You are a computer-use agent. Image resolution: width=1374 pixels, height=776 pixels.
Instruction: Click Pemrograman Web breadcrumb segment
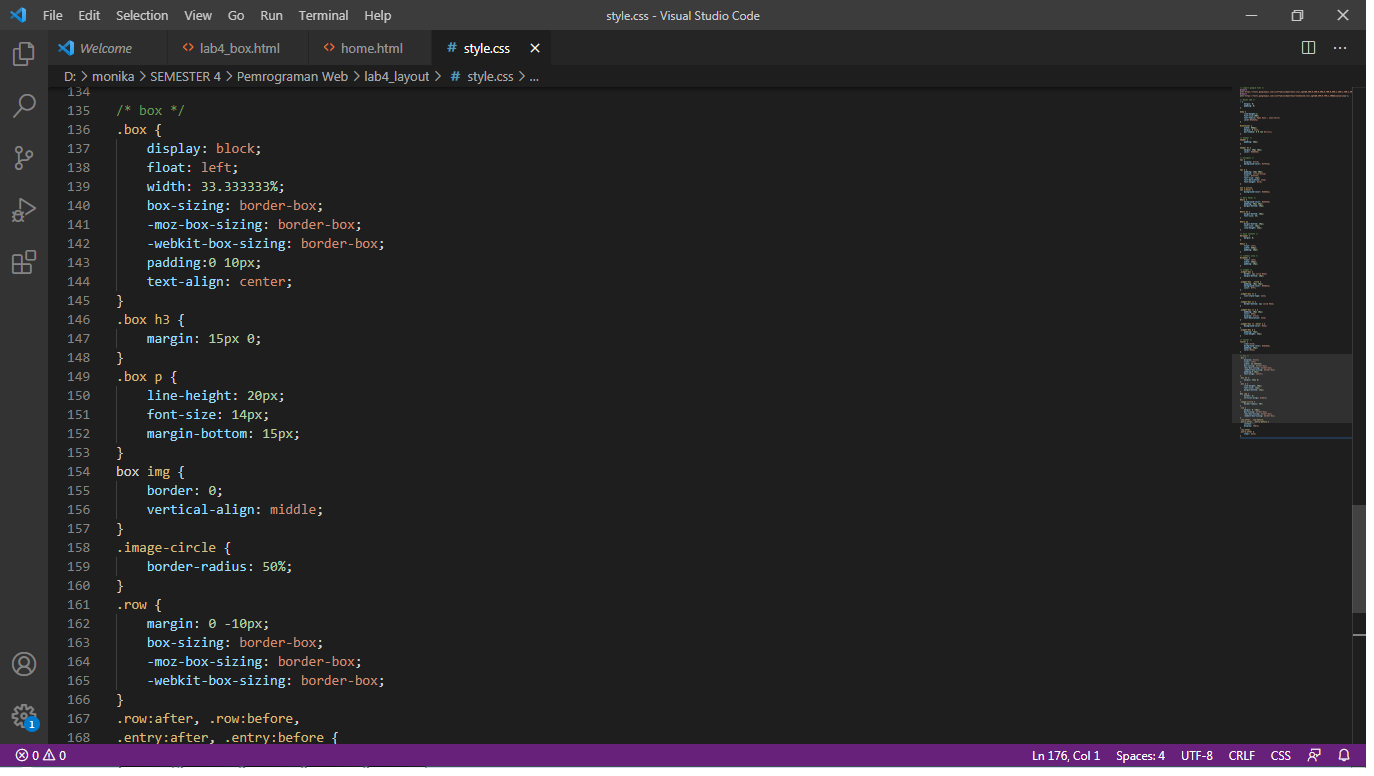tap(292, 76)
